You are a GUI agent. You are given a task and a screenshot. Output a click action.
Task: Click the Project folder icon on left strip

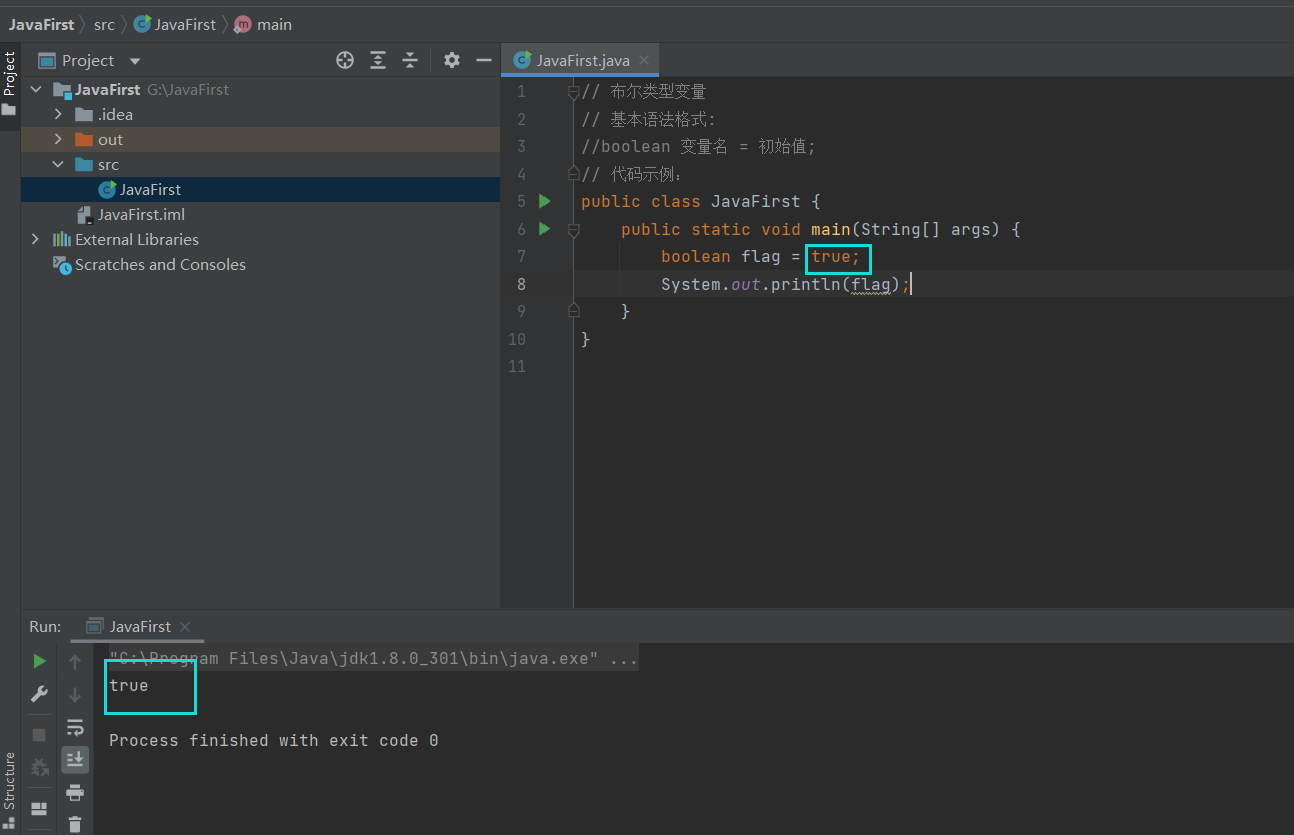[9, 110]
